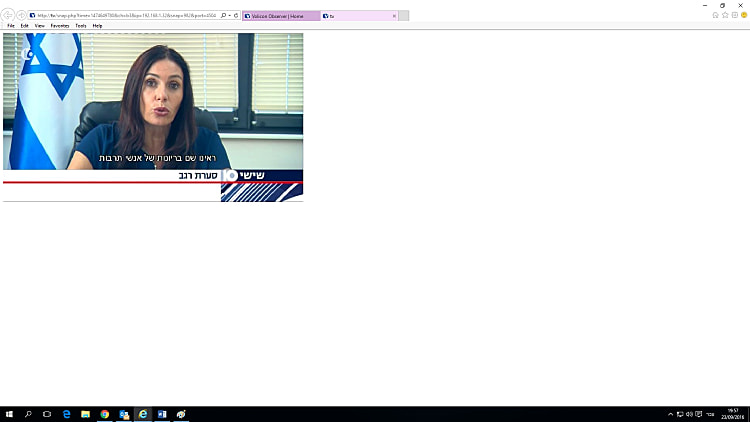Open the Favorites star icon
This screenshot has height=422, width=750.
[724, 15]
